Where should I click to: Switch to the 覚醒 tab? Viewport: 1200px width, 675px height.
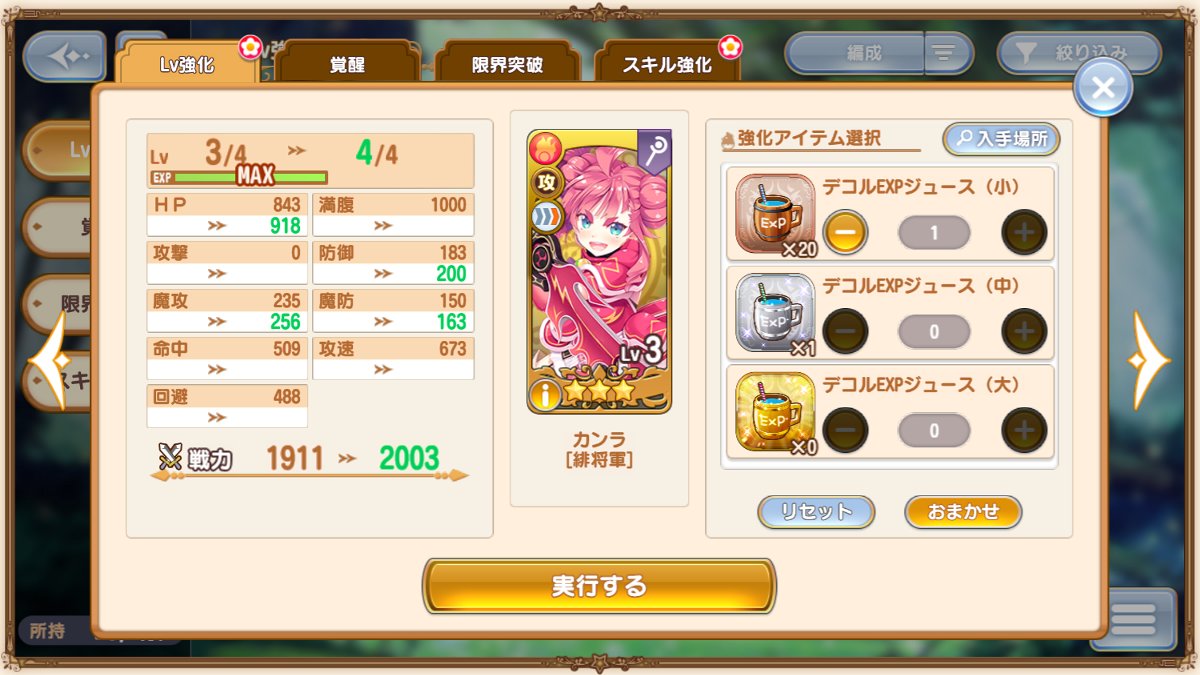[x=347, y=65]
